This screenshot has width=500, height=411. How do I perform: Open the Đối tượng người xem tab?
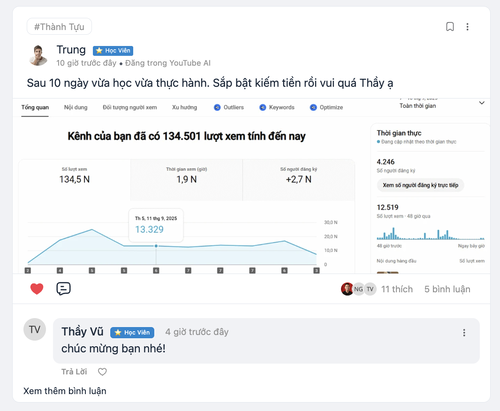click(130, 107)
